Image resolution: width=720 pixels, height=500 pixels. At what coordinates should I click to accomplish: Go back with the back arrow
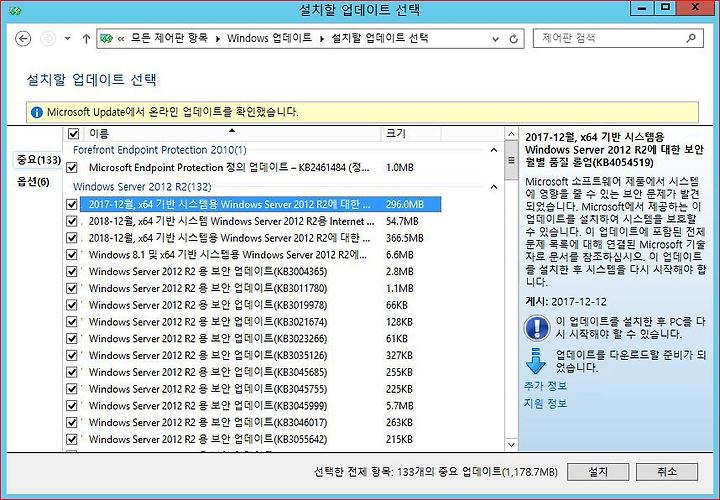[x=23, y=39]
